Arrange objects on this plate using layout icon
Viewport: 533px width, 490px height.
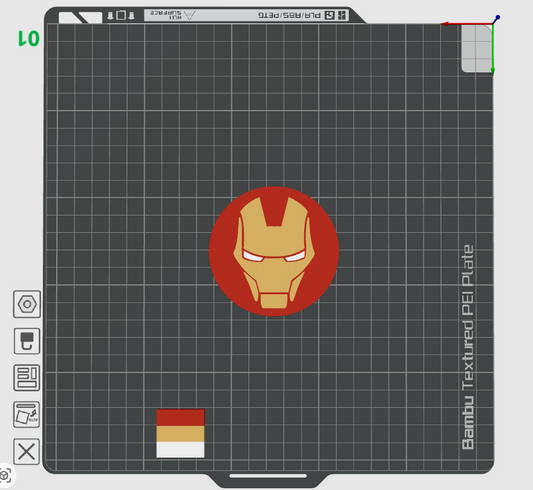click(x=27, y=378)
